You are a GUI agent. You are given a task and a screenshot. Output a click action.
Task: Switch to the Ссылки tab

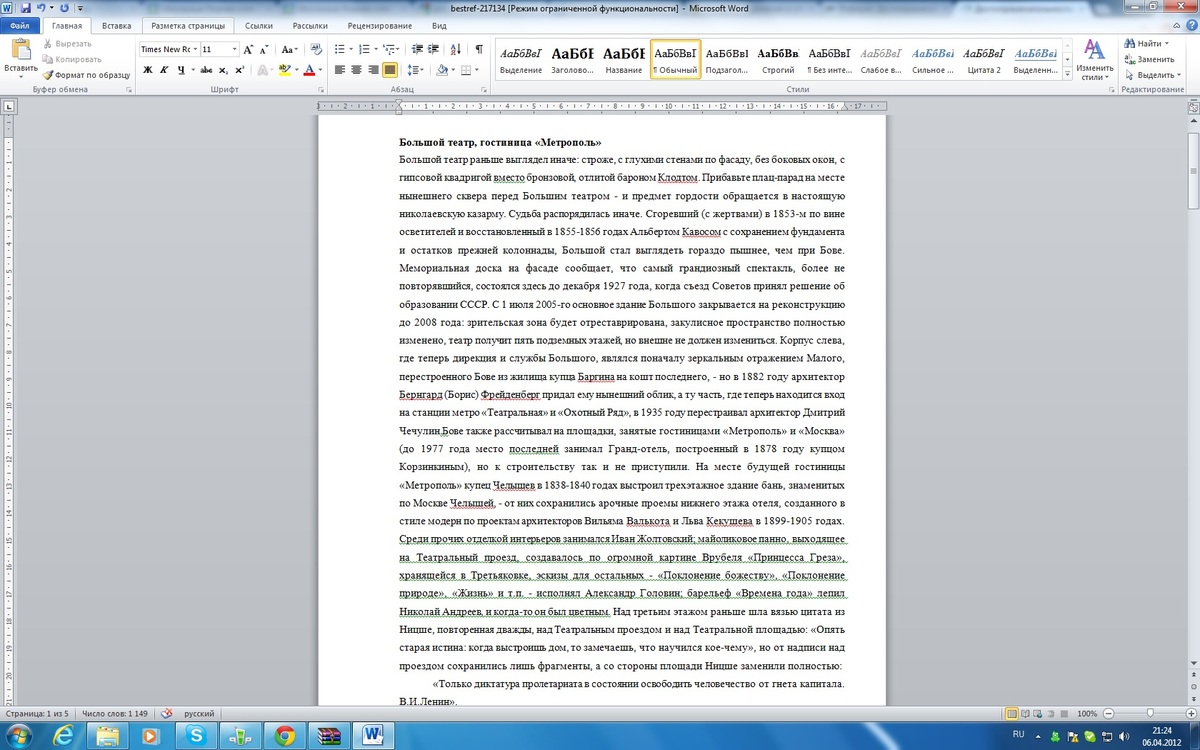click(x=259, y=26)
